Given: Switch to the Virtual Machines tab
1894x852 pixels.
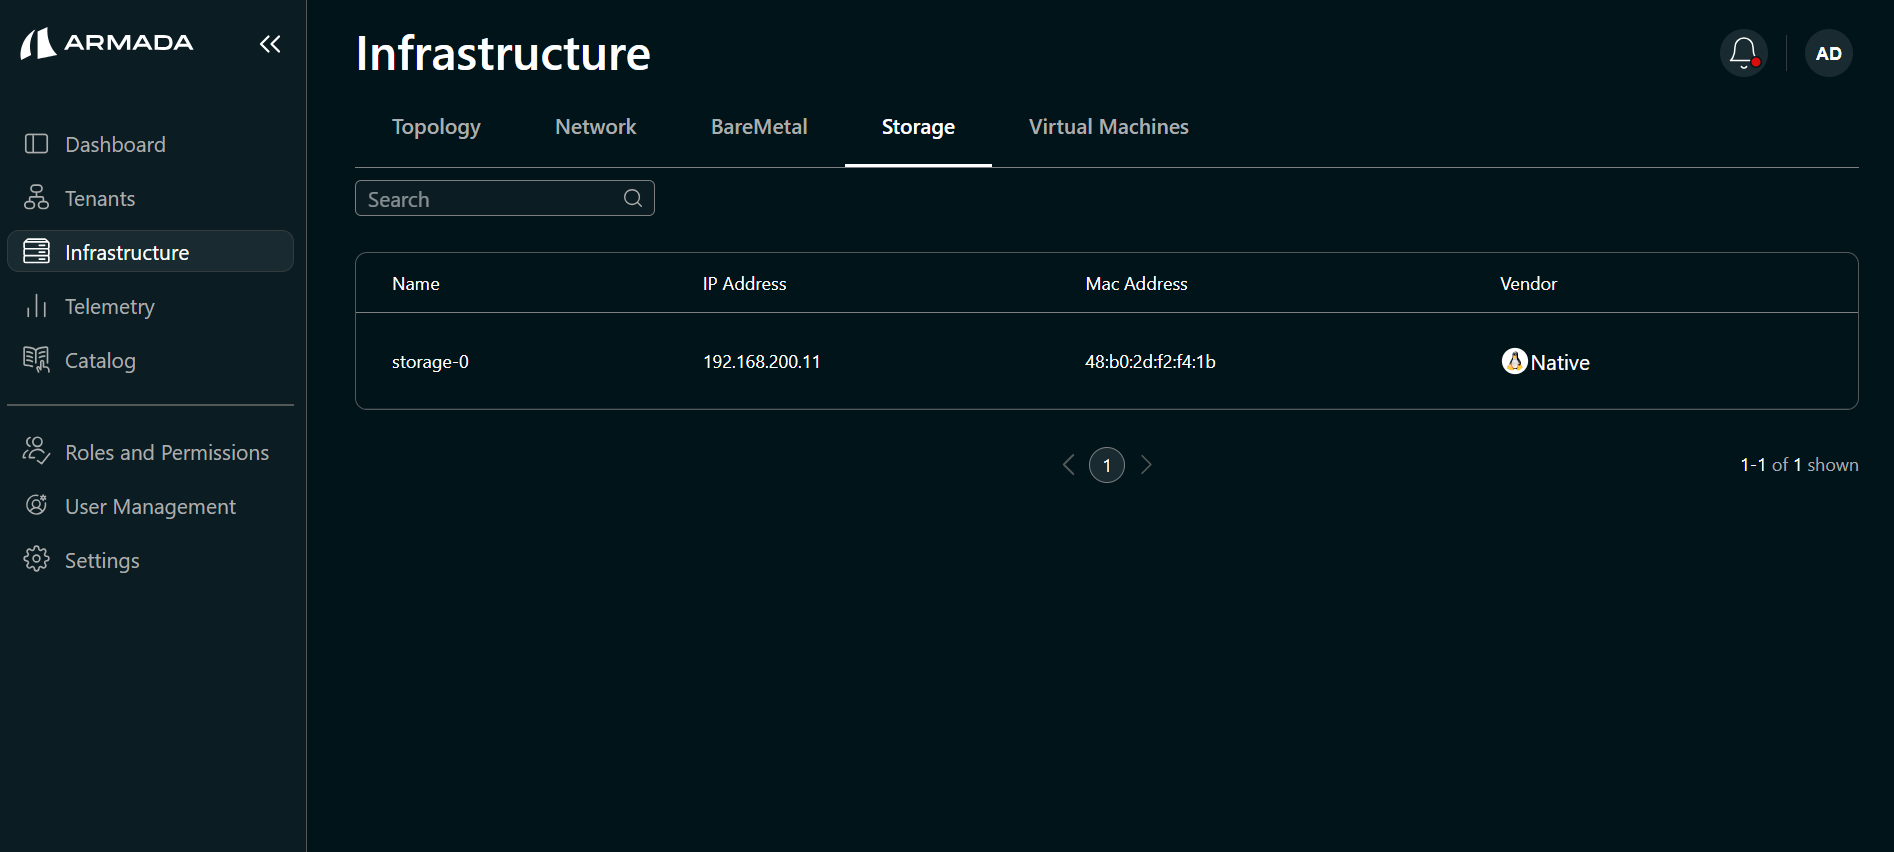Looking at the screenshot, I should tap(1109, 127).
